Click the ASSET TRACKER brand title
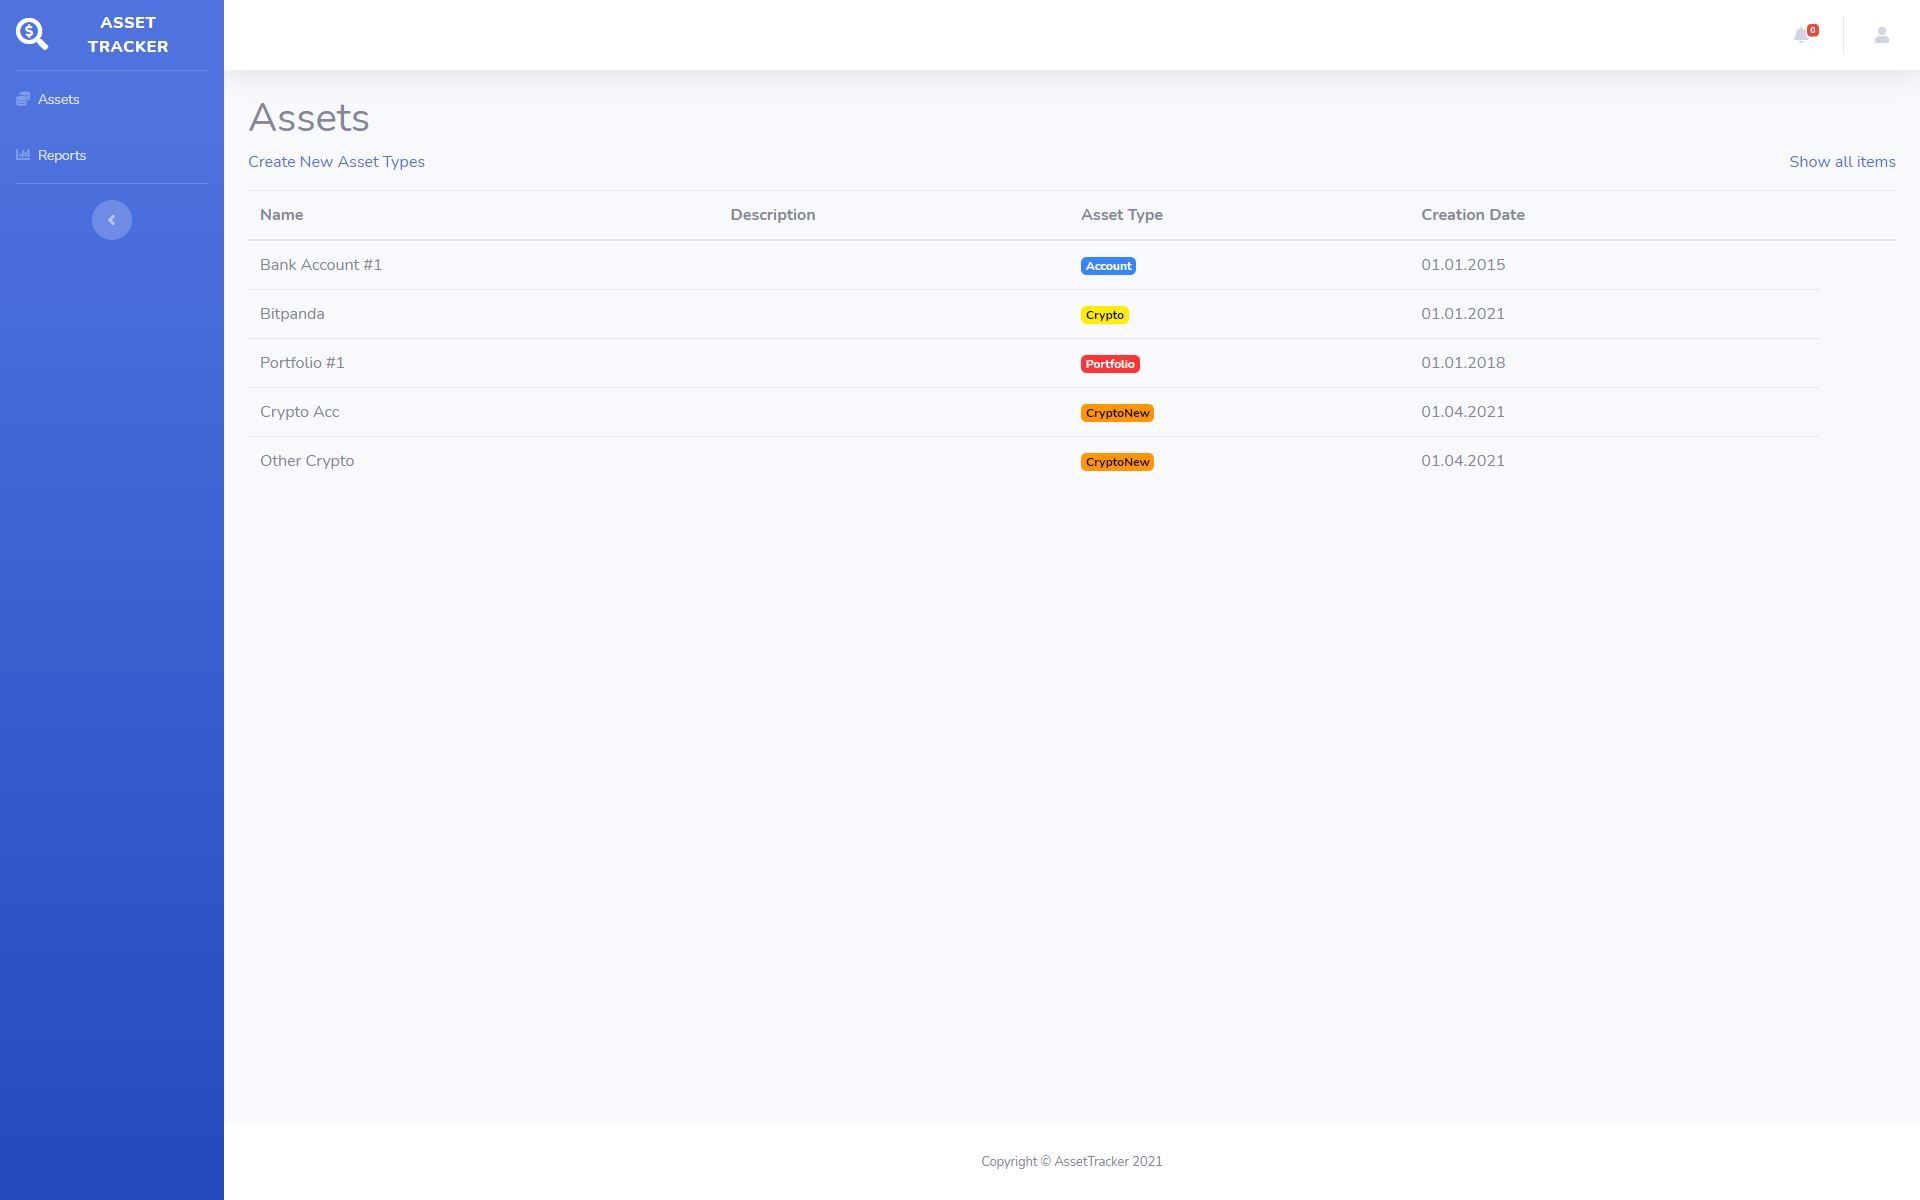 point(128,35)
